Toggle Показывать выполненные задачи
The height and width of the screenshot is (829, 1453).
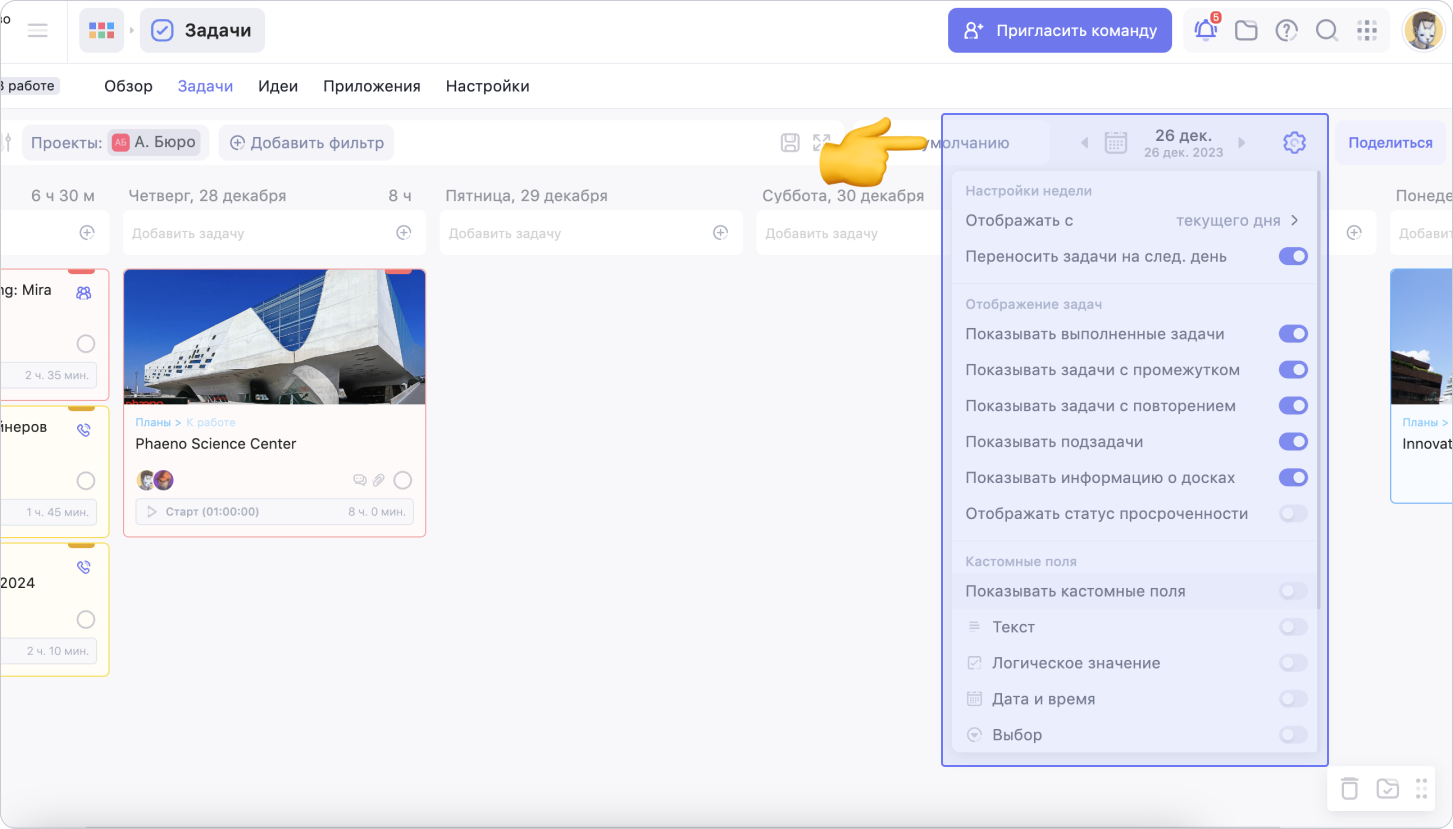tap(1293, 334)
